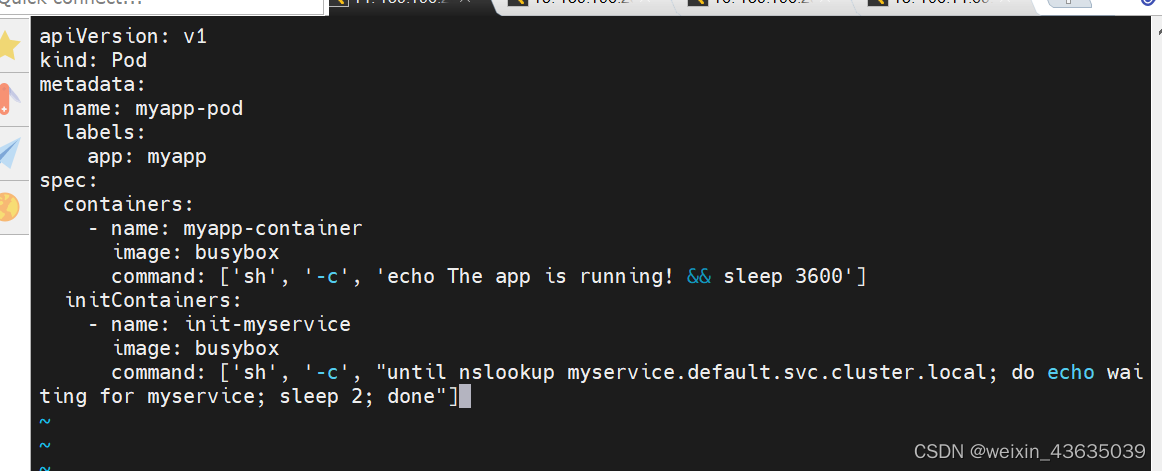The height and width of the screenshot is (471, 1162).
Task: Click the 'apiVersion: v1' line
Action: (x=122, y=36)
